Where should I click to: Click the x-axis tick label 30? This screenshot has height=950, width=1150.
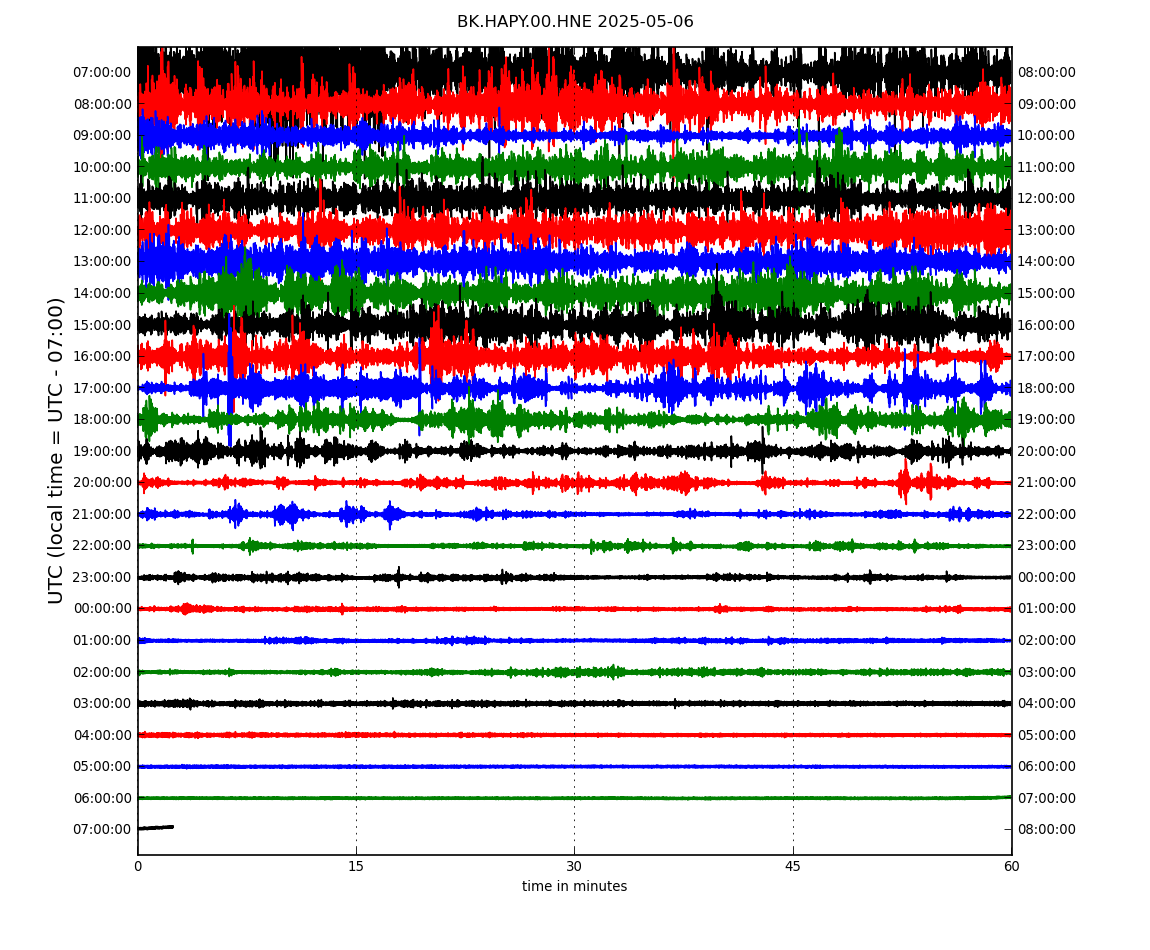tap(574, 866)
